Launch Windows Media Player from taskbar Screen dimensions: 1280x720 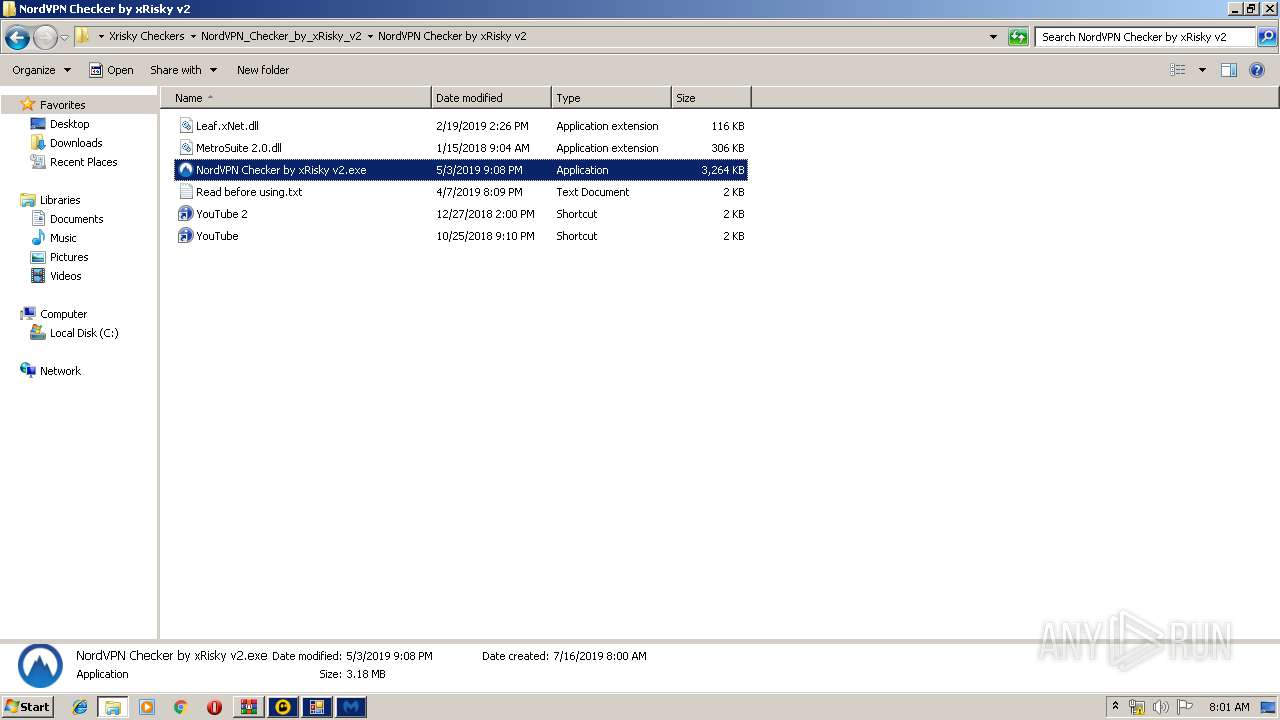tap(147, 707)
